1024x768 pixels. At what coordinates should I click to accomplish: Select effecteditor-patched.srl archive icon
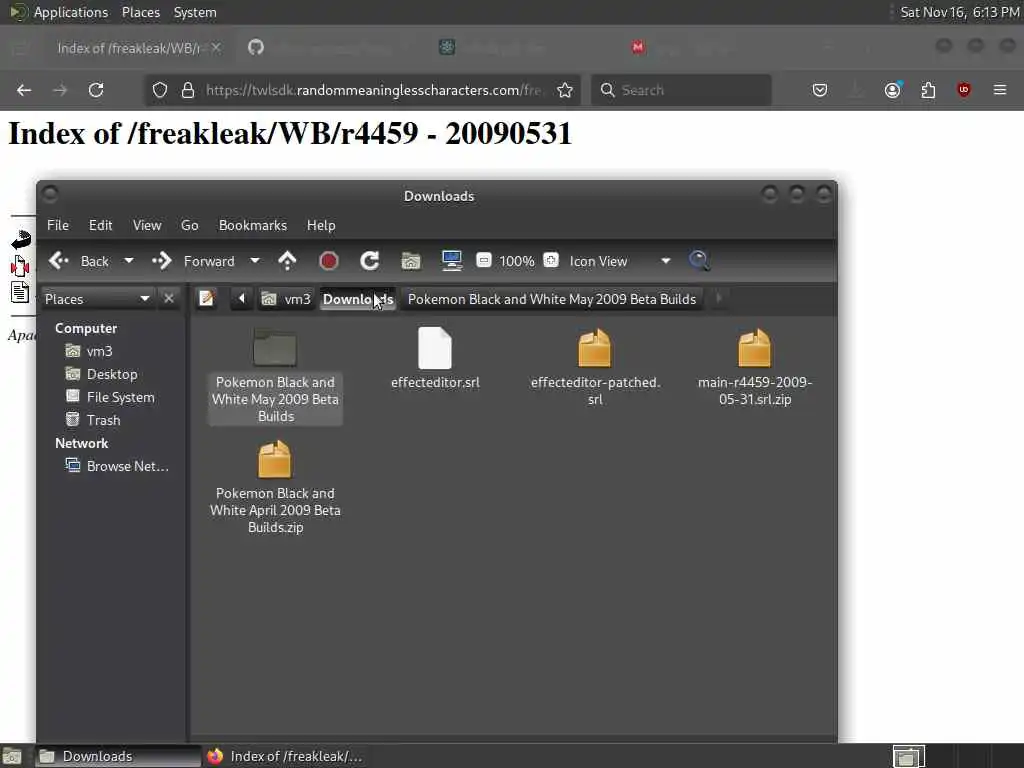tap(595, 348)
